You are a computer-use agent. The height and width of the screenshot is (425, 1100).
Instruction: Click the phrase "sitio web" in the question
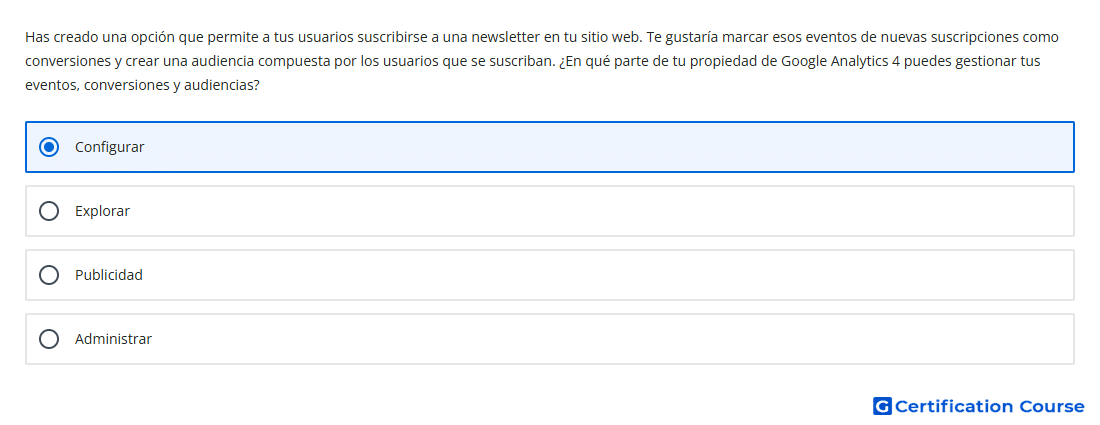609,37
